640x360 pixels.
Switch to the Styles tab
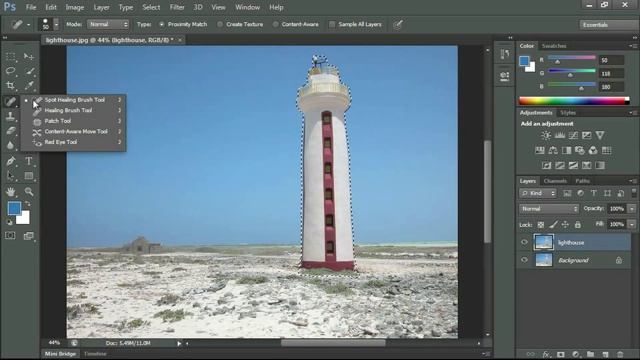[x=568, y=113]
